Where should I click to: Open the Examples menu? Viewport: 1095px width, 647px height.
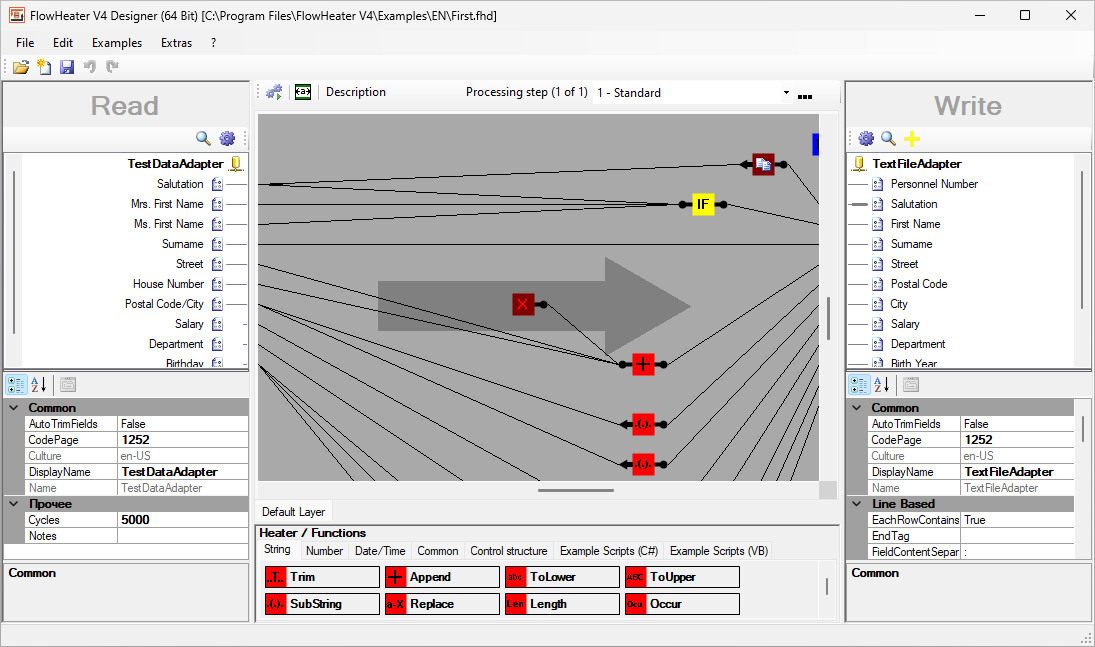(117, 43)
